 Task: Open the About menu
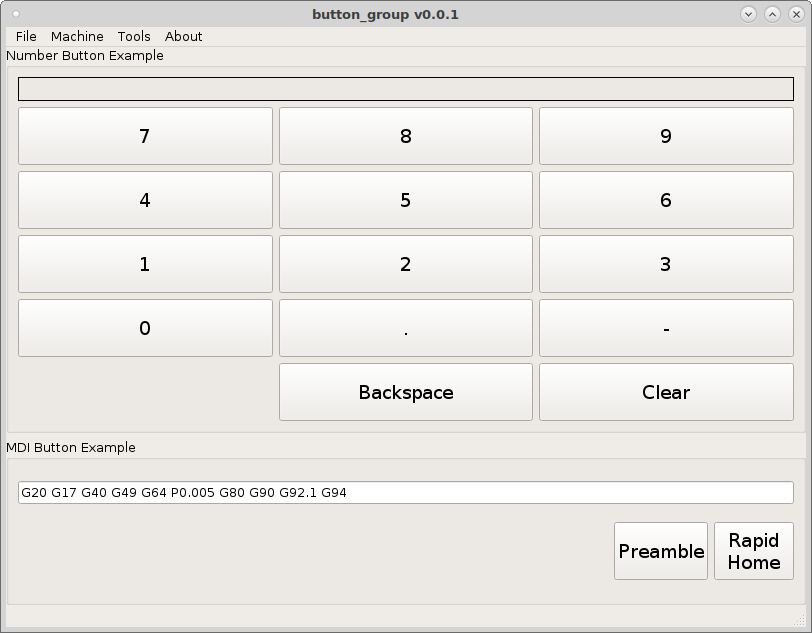tap(183, 36)
